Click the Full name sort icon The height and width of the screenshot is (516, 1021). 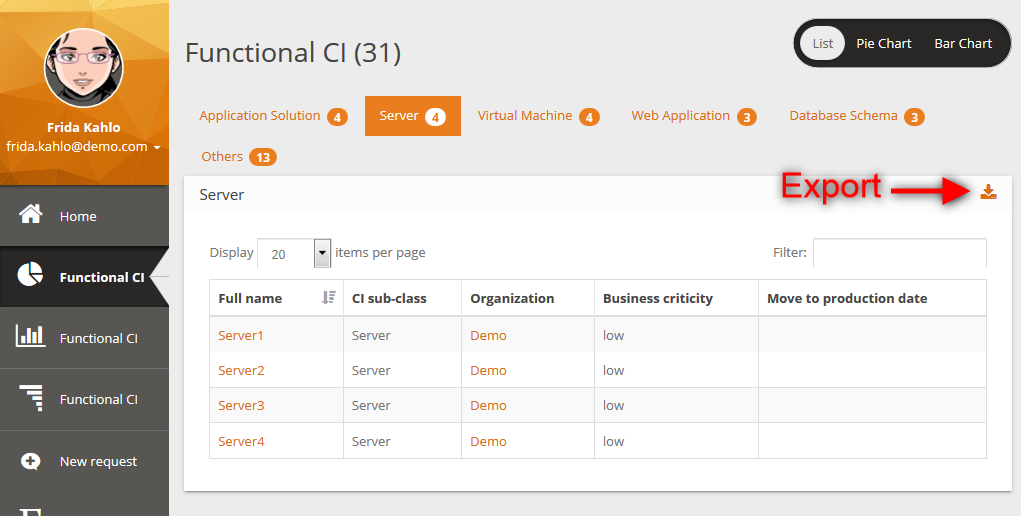pos(329,298)
